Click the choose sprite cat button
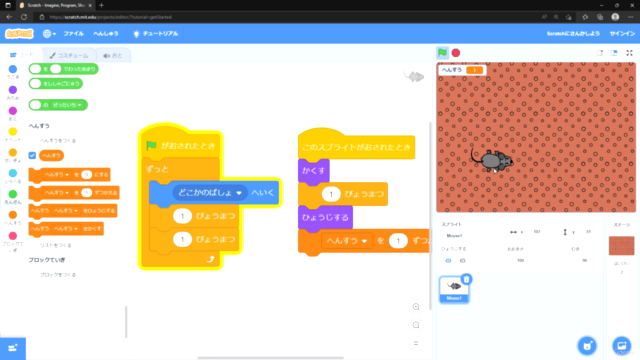Image resolution: width=640 pixels, height=360 pixels. [x=587, y=346]
